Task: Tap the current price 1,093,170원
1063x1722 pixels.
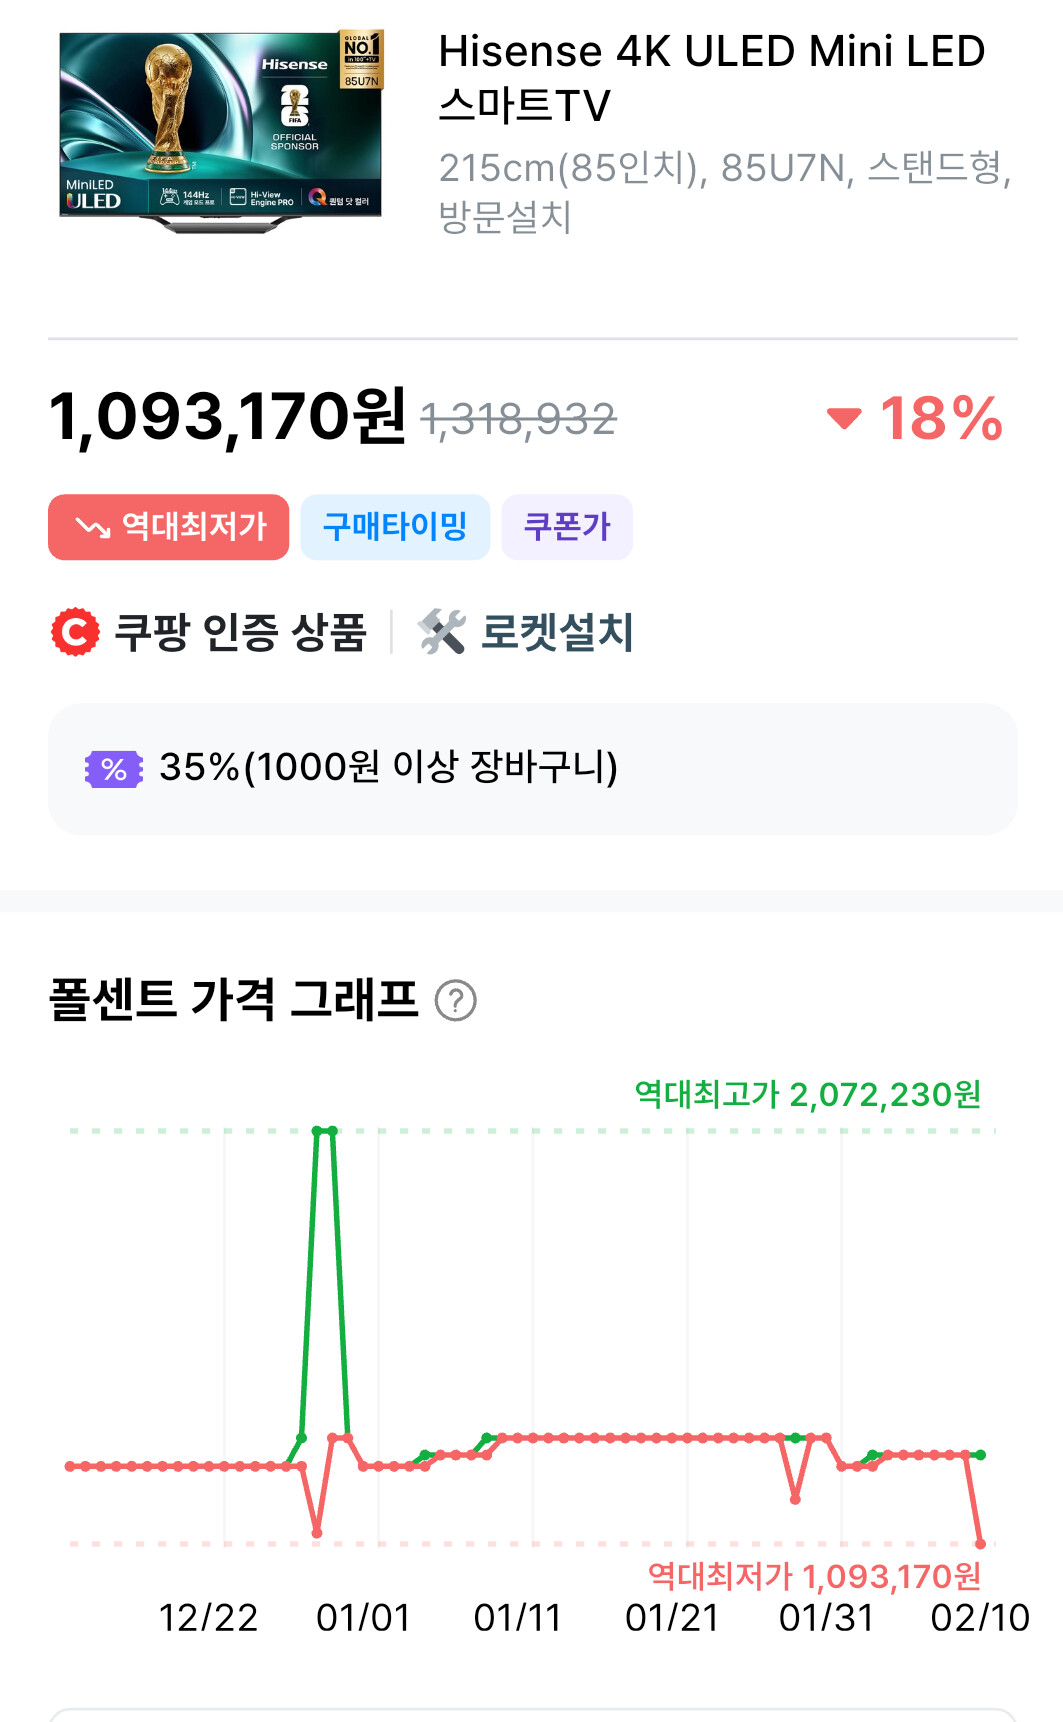Action: tap(227, 417)
